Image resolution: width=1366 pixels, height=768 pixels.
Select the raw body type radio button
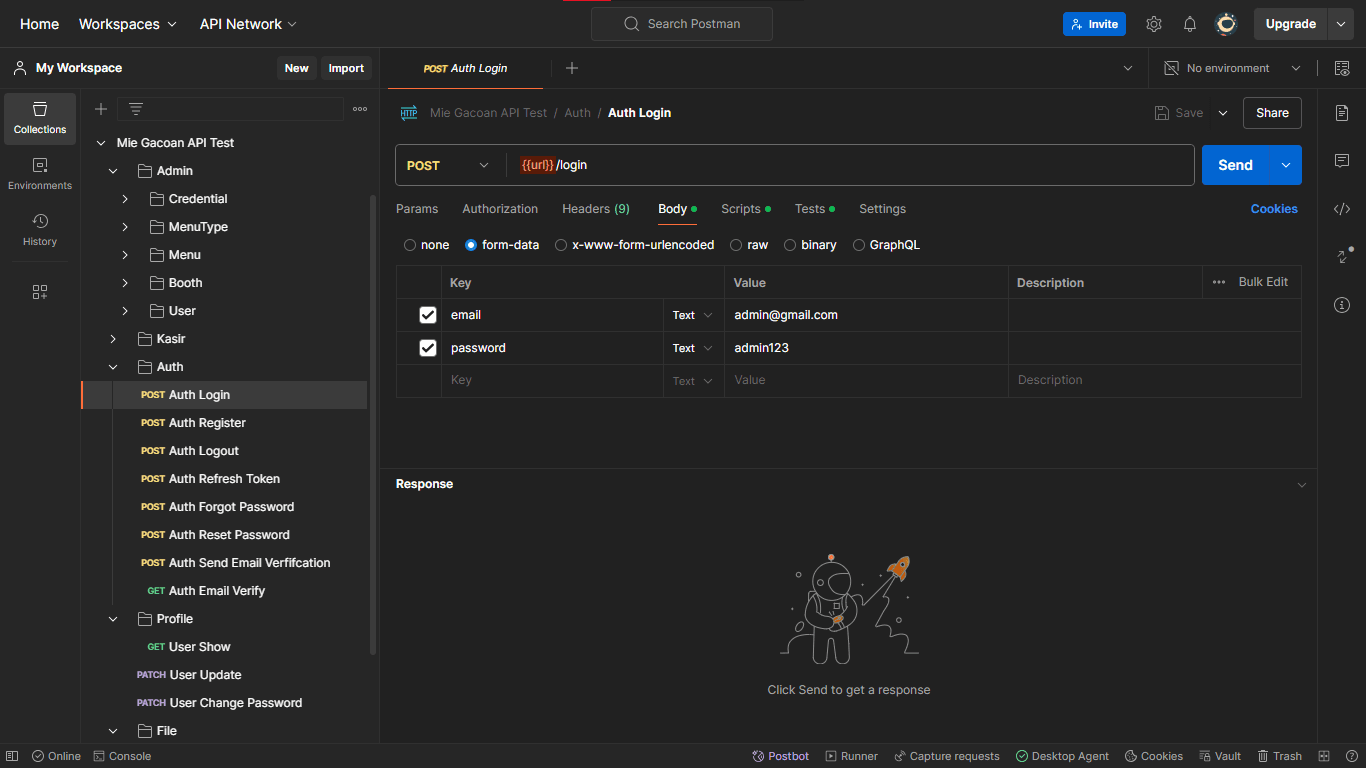(x=736, y=245)
